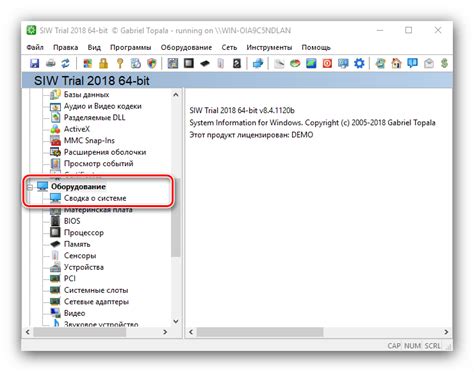The width and height of the screenshot is (474, 372).
Task: Select the Память tree item
Action: click(x=77, y=244)
